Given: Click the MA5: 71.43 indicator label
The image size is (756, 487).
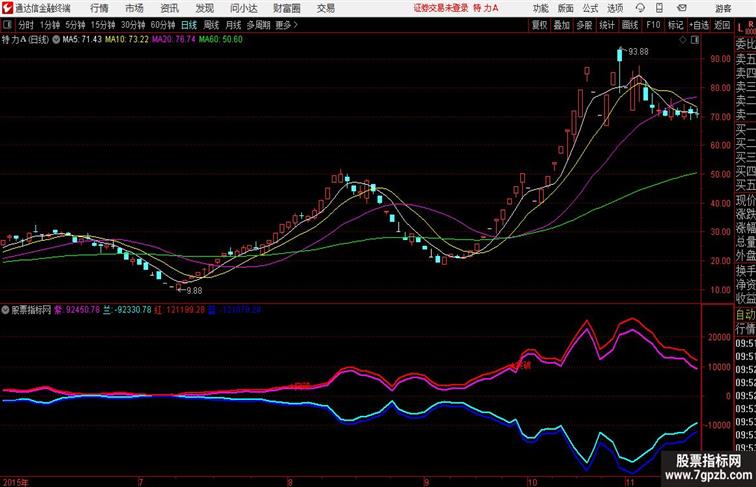Looking at the screenshot, I should [82, 40].
